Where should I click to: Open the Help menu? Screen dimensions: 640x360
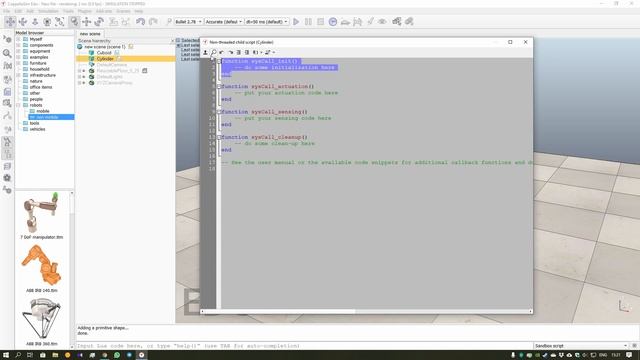tap(139, 11)
